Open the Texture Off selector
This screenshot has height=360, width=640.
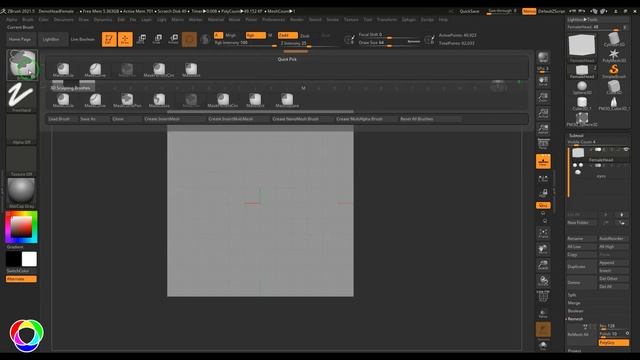[x=21, y=161]
